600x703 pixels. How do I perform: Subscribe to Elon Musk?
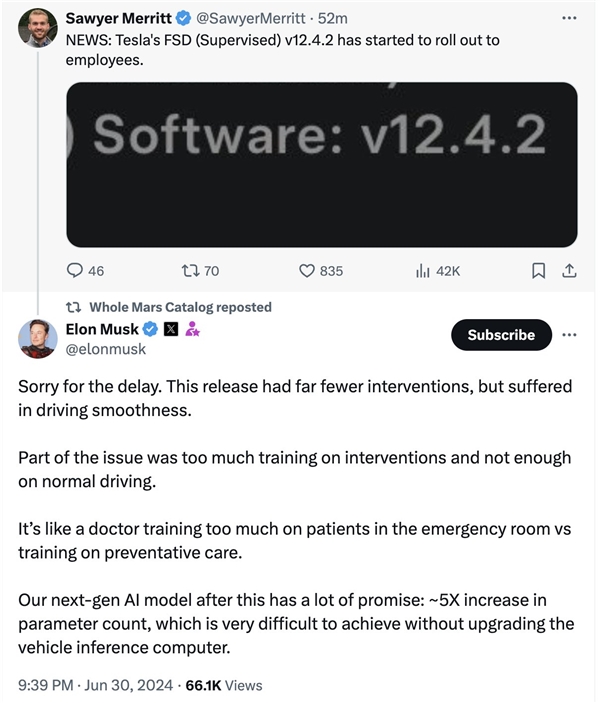[501, 335]
